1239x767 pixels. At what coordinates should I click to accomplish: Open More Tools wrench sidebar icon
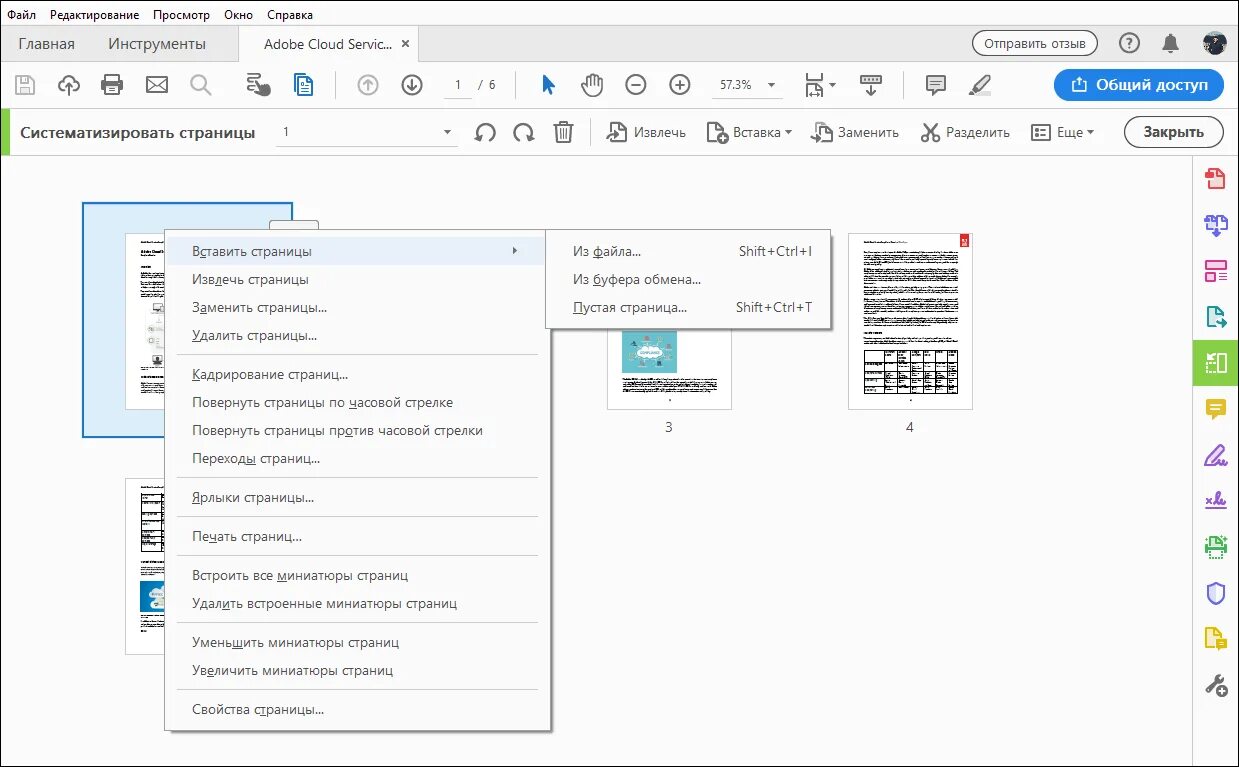coord(1215,685)
